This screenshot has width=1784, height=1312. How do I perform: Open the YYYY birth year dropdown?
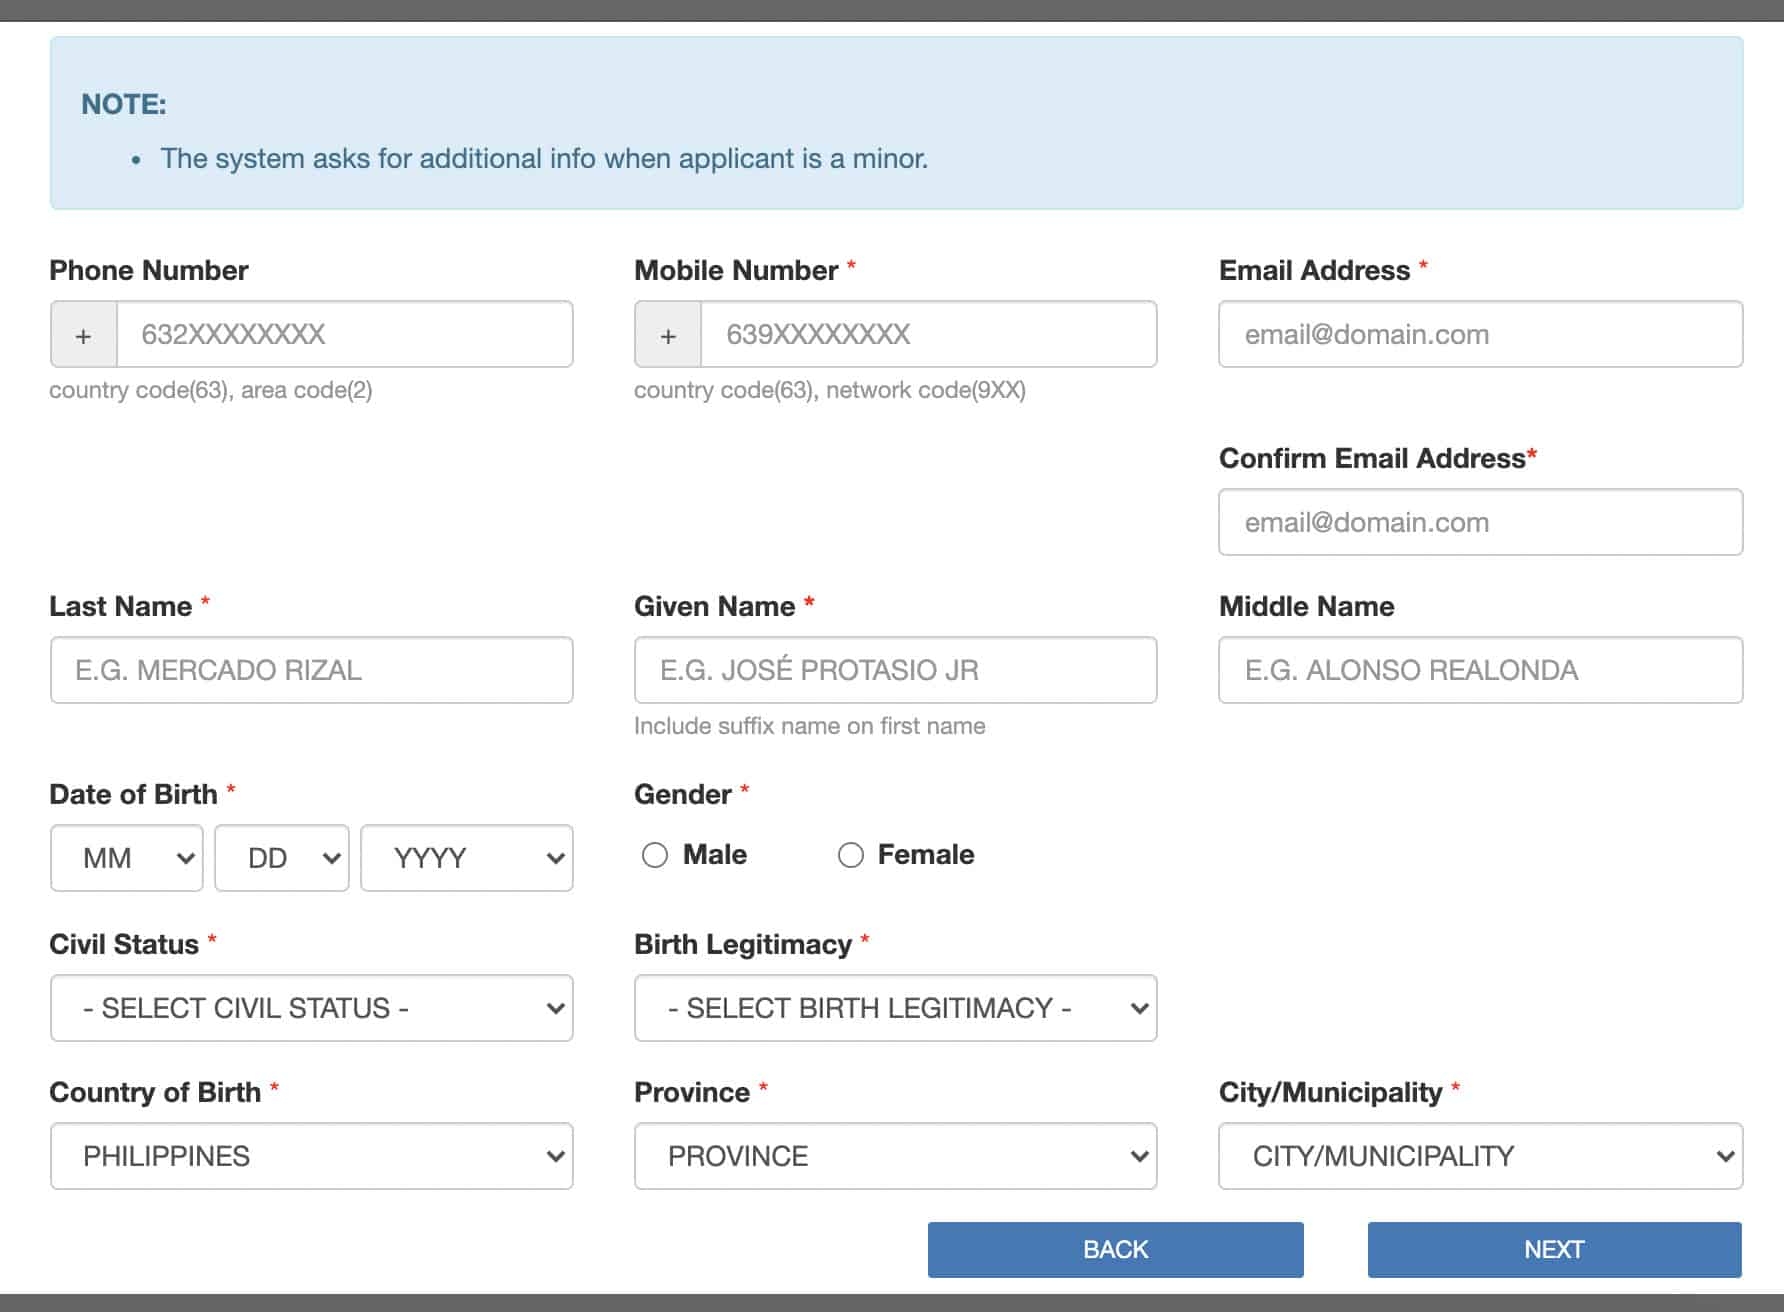(466, 857)
